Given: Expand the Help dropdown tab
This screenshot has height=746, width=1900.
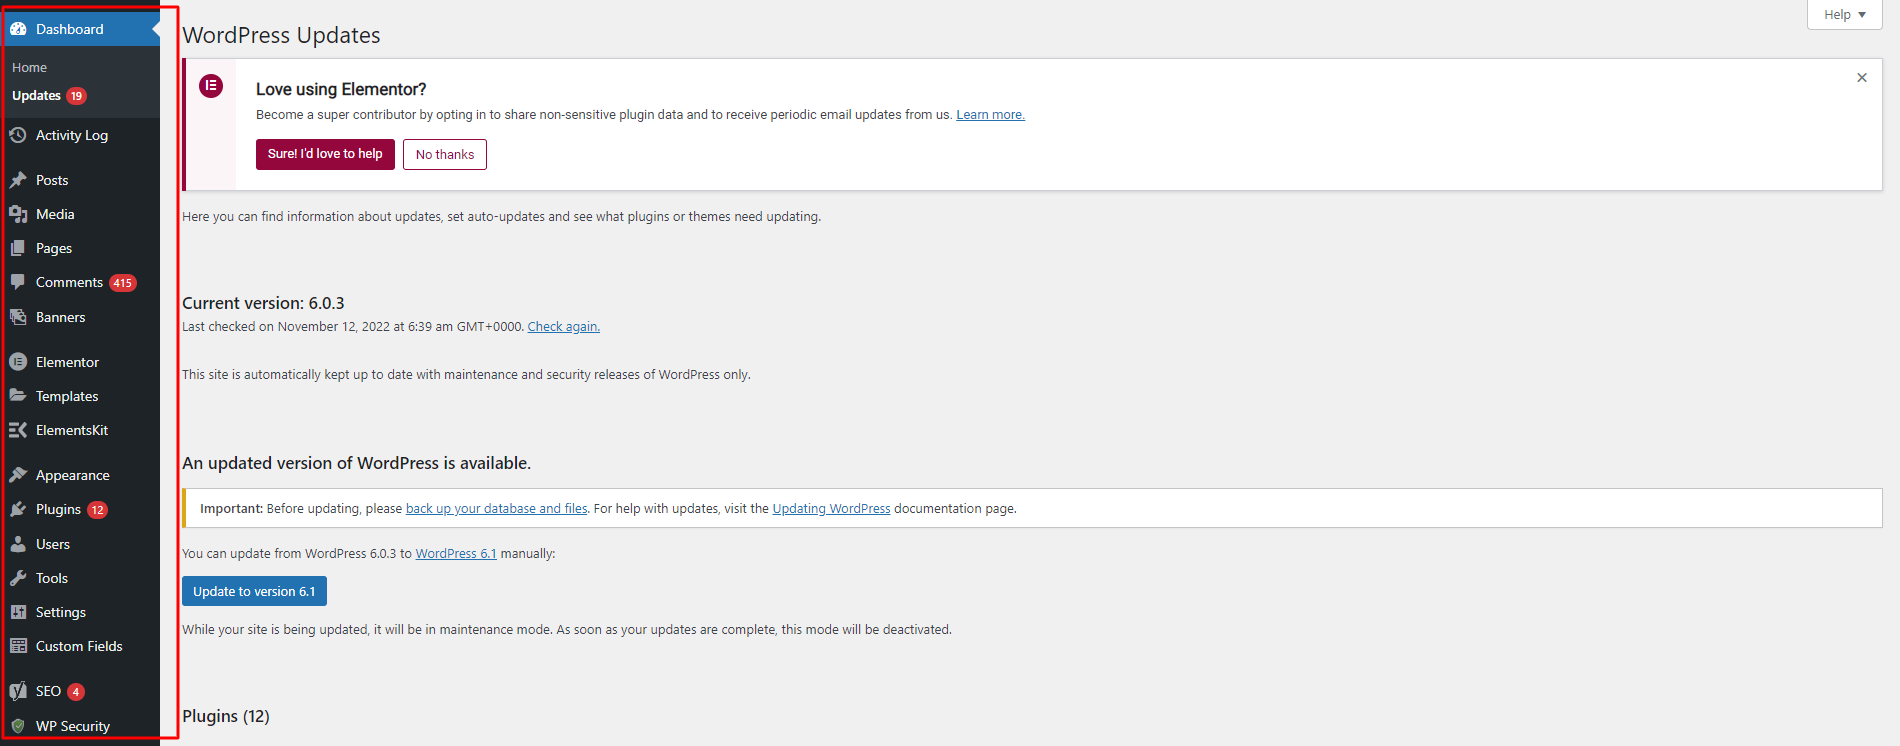Looking at the screenshot, I should tap(1844, 15).
